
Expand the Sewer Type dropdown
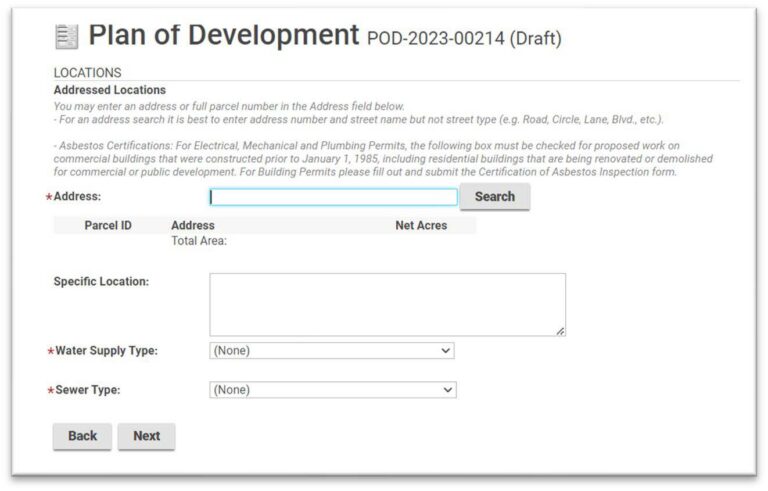333,390
